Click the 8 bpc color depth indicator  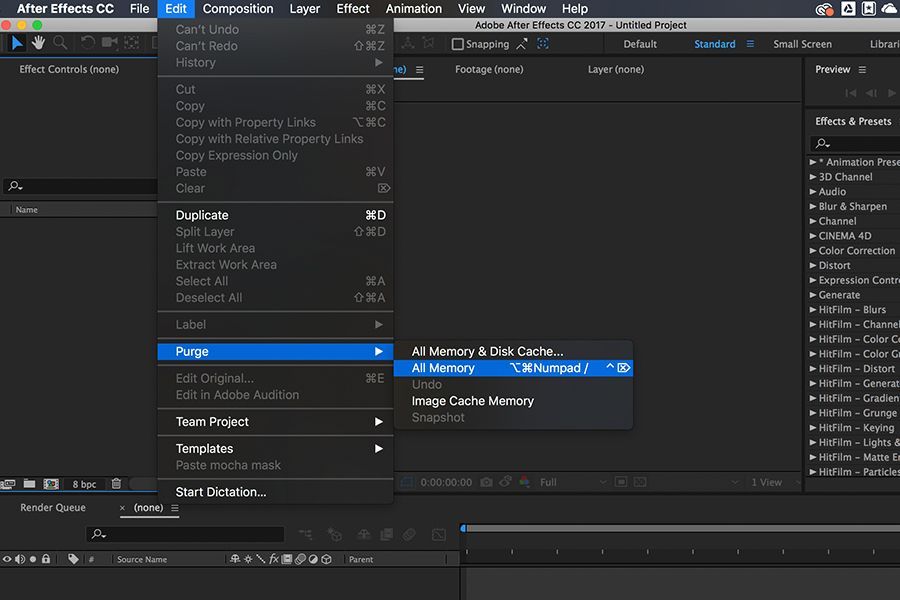pos(84,484)
